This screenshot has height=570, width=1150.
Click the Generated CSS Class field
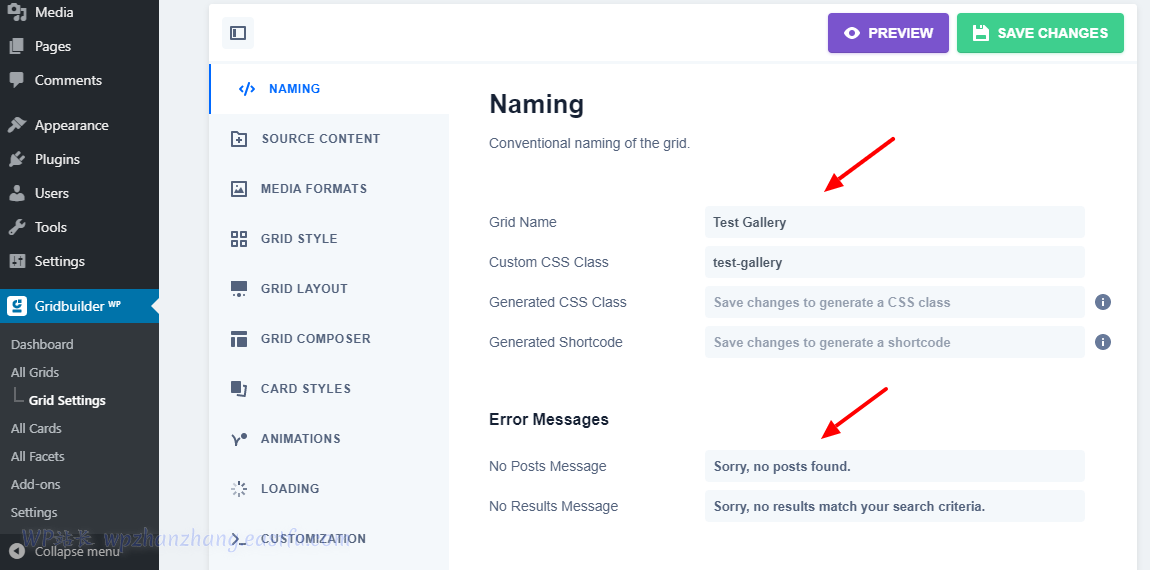pos(894,302)
